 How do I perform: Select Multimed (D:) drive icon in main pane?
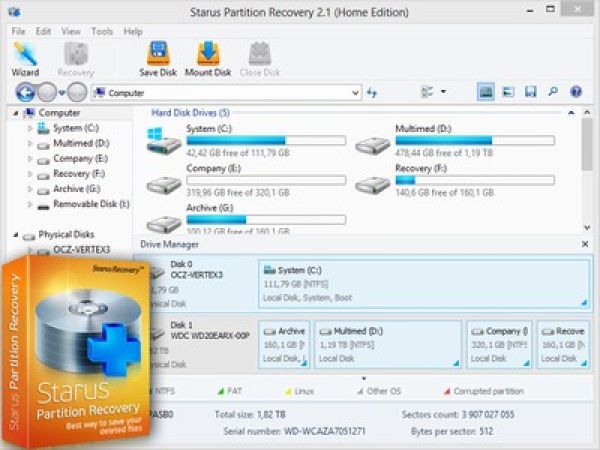coord(372,145)
